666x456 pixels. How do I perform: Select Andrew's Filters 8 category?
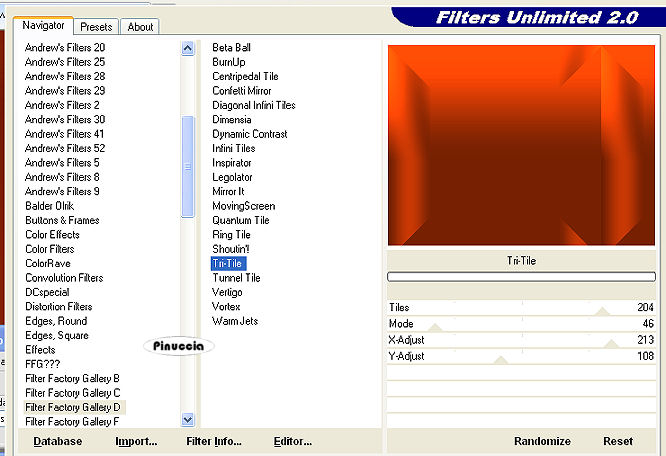pyautogui.click(x=62, y=177)
